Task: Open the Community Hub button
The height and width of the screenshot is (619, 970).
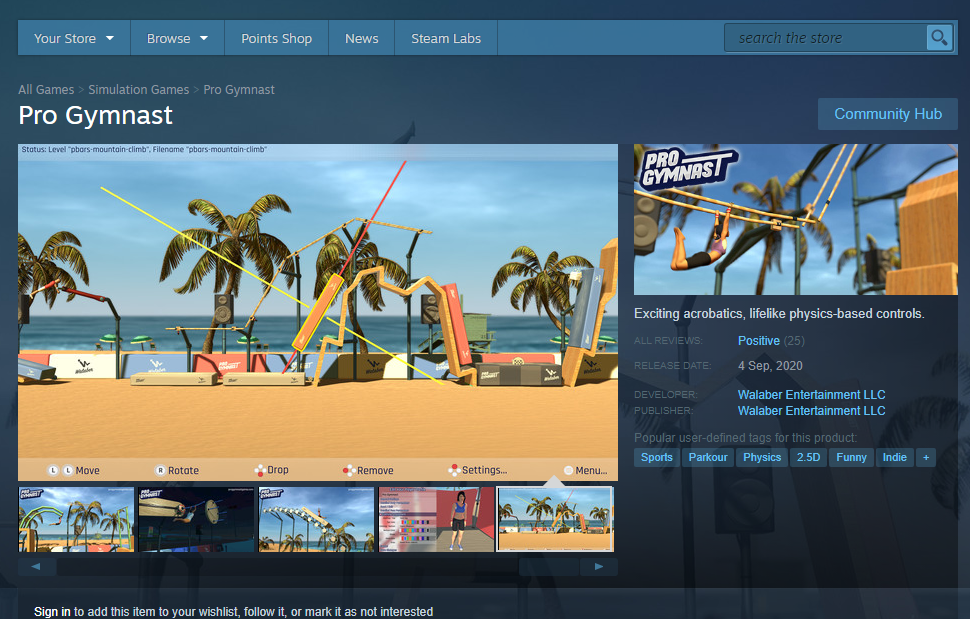Action: (x=888, y=114)
